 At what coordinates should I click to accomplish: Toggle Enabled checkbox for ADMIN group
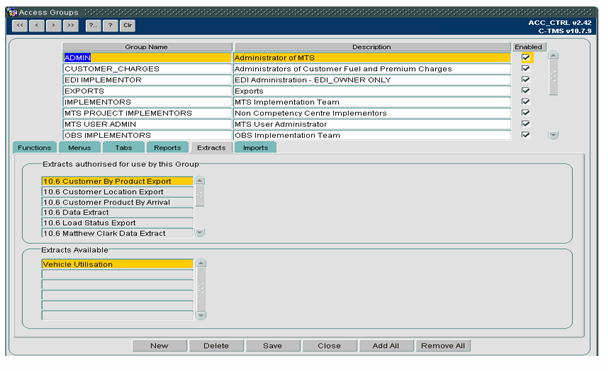(526, 57)
